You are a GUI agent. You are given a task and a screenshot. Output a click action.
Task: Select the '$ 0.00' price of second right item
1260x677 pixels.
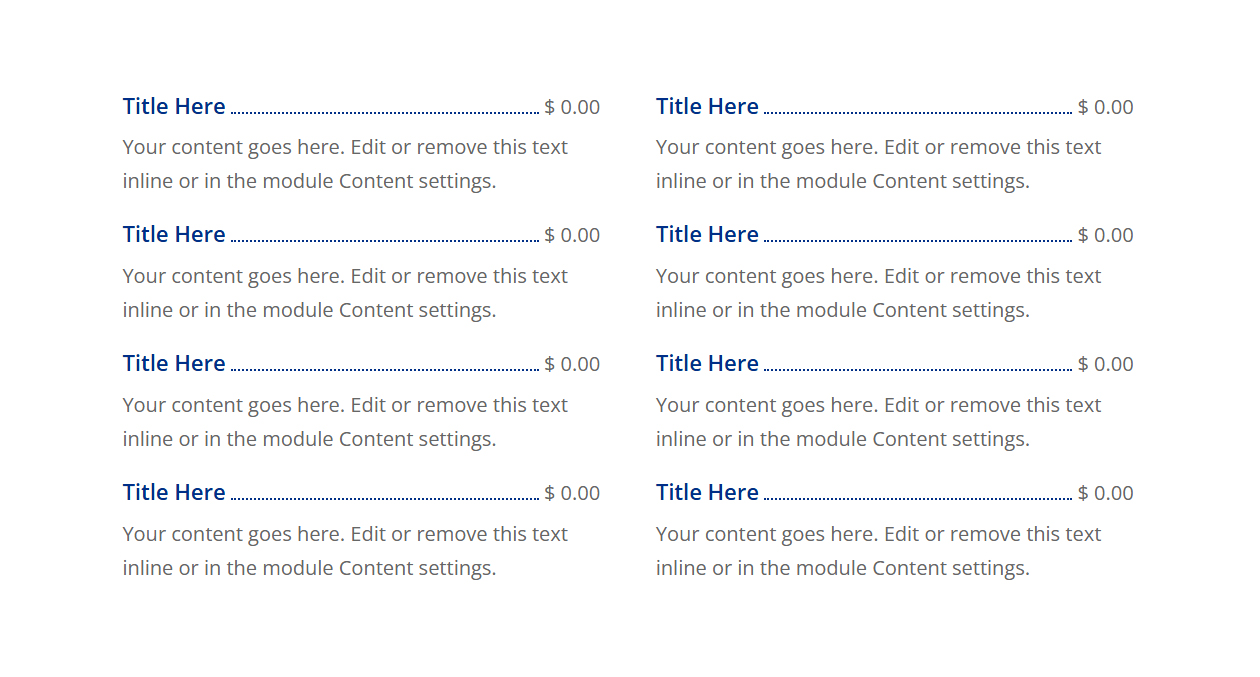pyautogui.click(x=1106, y=235)
